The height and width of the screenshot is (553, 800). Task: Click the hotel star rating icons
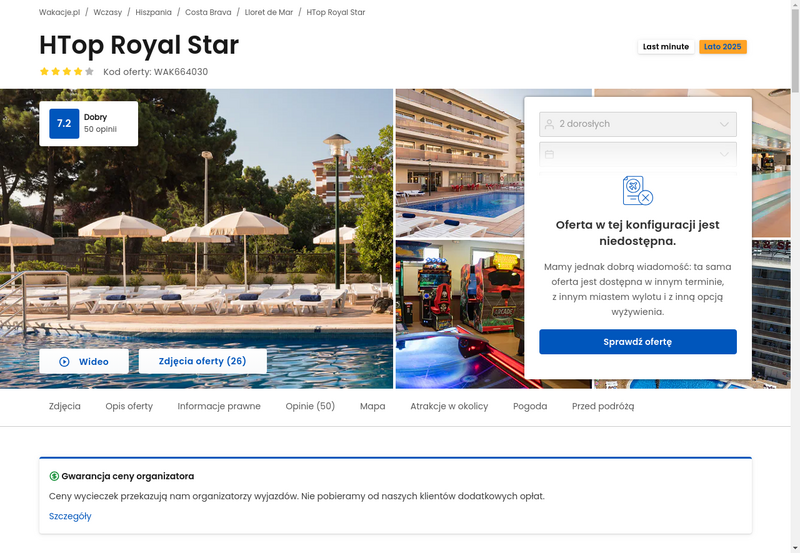(x=67, y=71)
